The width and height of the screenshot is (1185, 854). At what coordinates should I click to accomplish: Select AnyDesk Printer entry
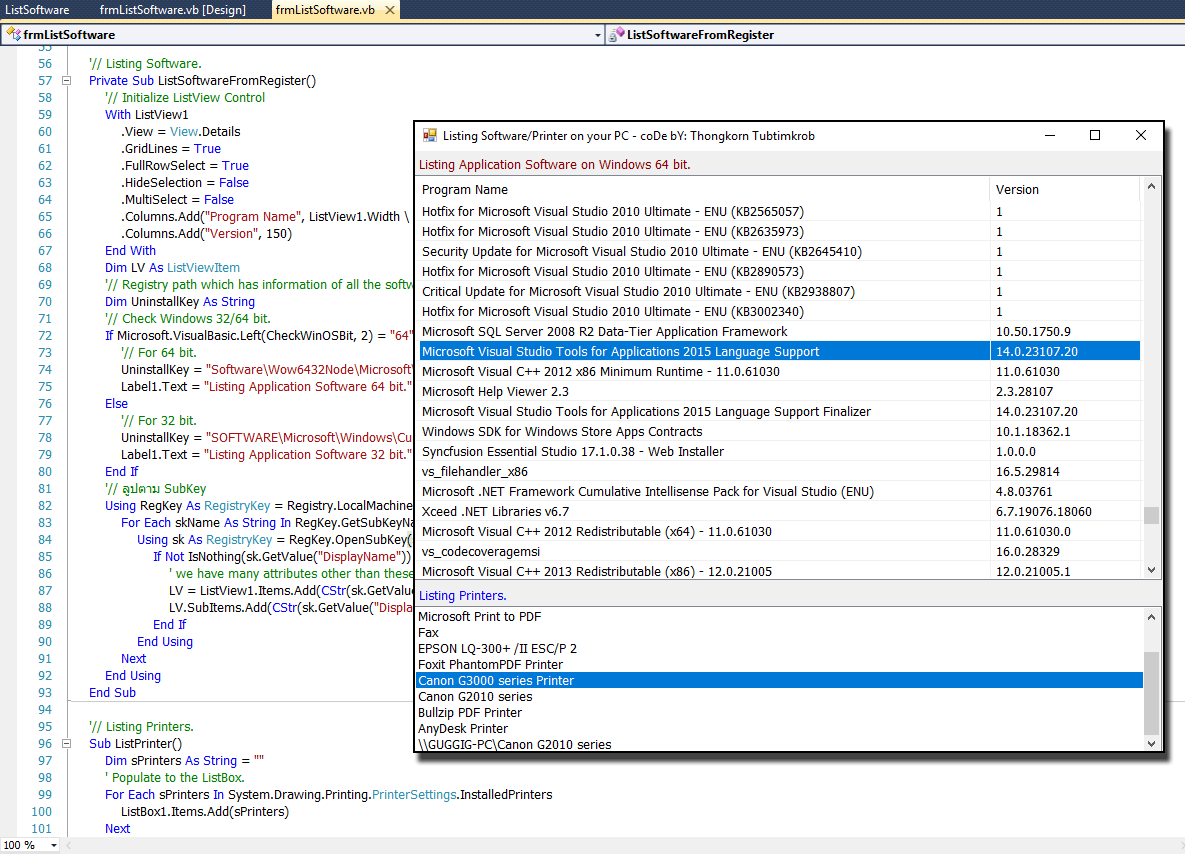coord(780,728)
